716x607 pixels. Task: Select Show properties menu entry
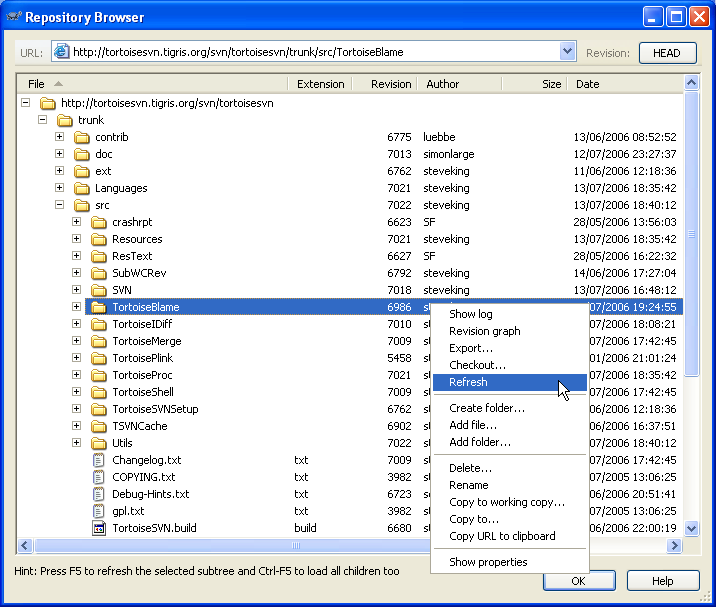coord(510,562)
